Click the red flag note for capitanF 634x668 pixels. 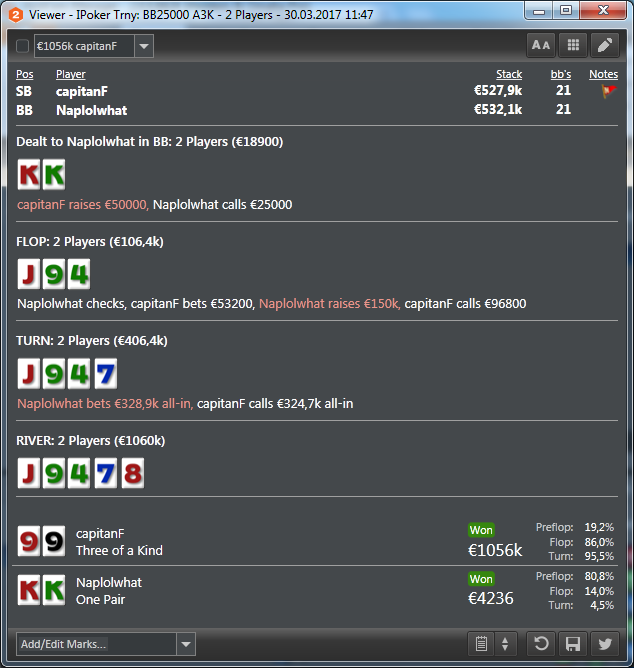coord(608,90)
